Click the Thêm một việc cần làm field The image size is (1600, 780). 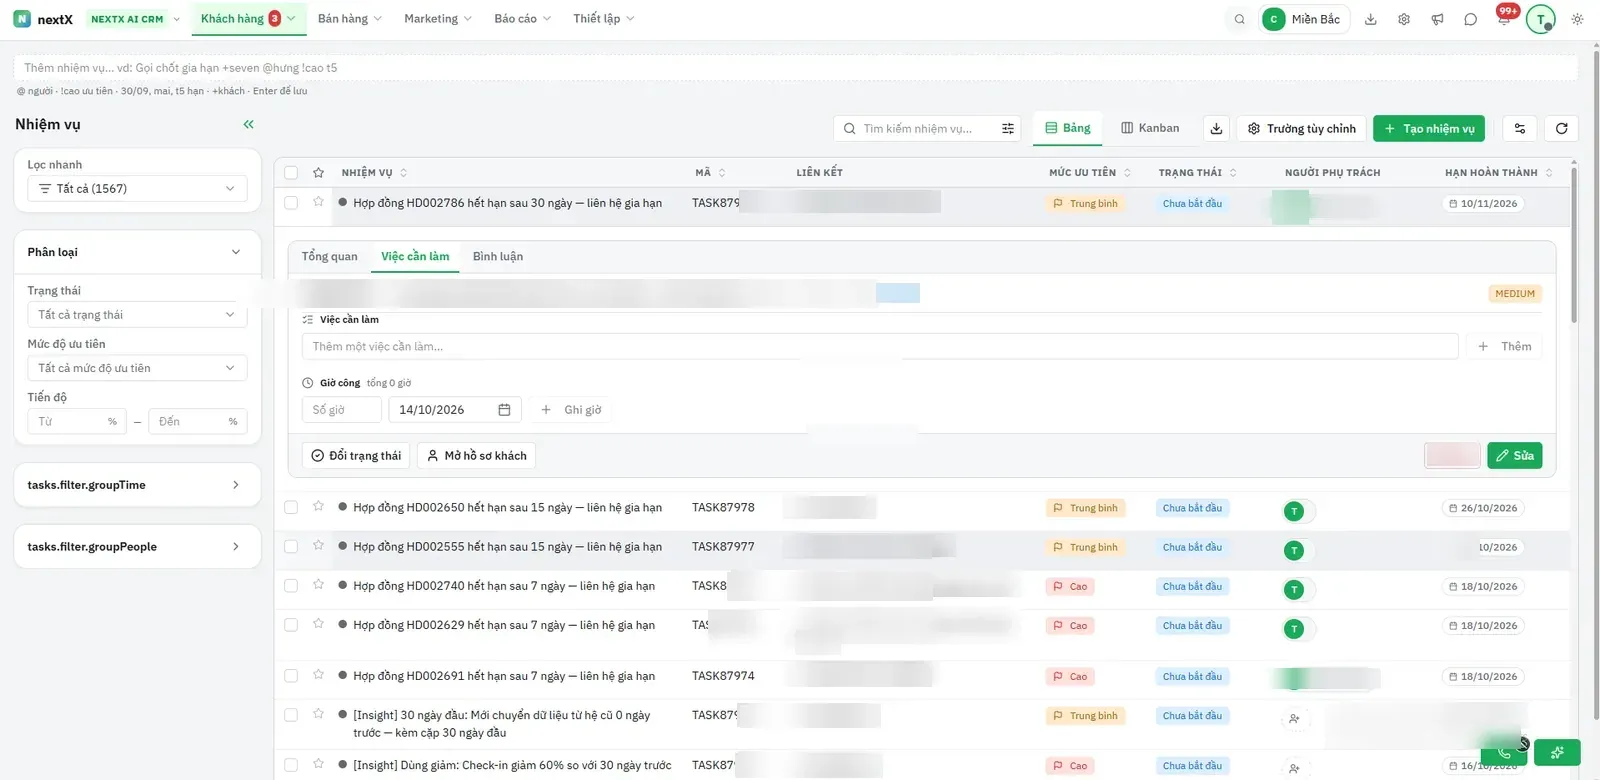pos(880,347)
